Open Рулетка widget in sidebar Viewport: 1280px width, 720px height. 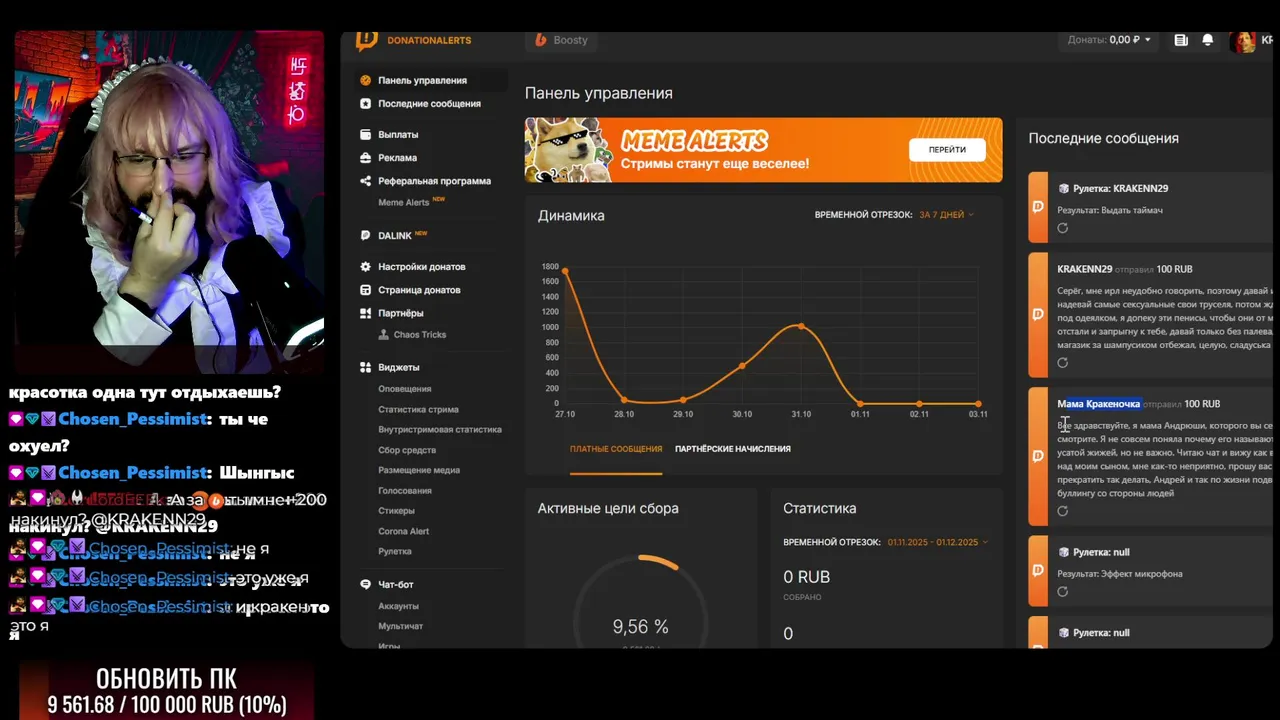pyautogui.click(x=395, y=551)
